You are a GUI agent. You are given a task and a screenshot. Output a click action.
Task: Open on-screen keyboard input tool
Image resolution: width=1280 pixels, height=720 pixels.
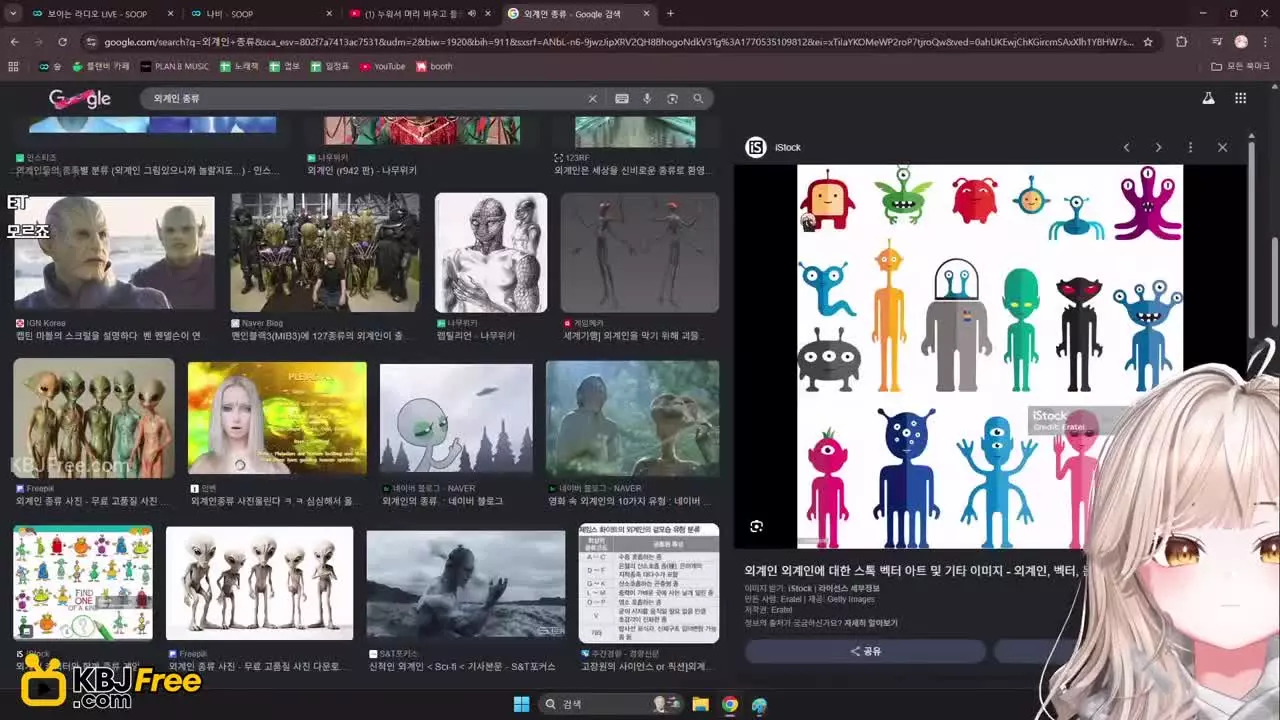(622, 99)
